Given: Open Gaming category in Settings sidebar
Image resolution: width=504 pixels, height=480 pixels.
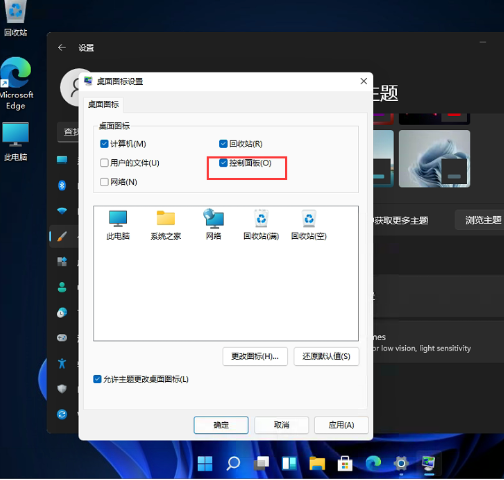Looking at the screenshot, I should 62,338.
